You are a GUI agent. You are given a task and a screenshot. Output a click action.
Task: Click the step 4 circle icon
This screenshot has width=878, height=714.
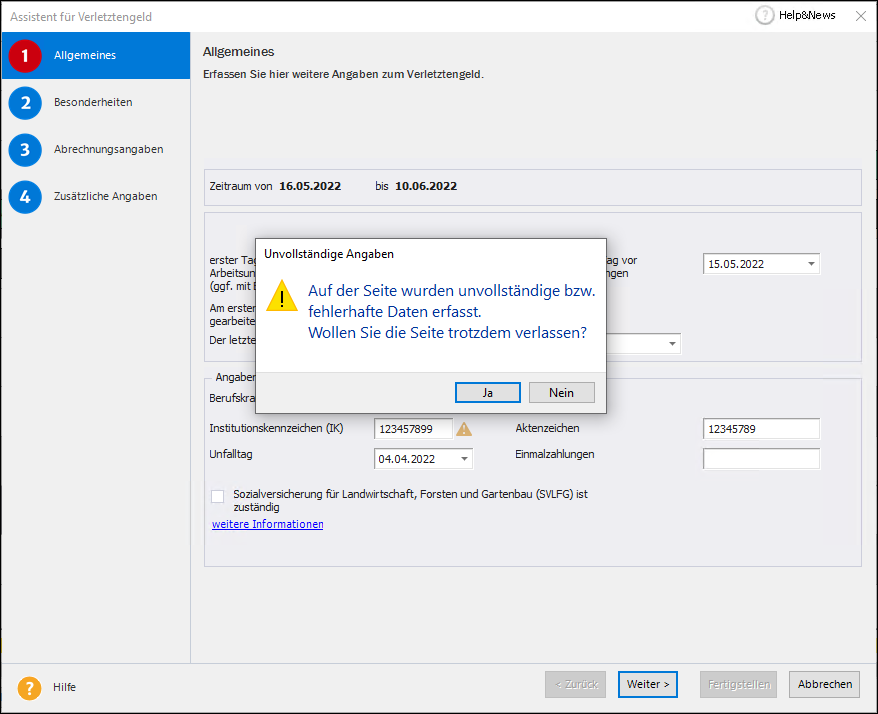pos(25,197)
